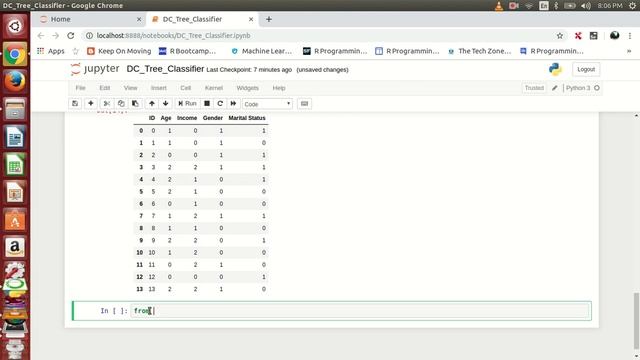Image resolution: width=640 pixels, height=360 pixels.
Task: Switch to the Home browser tab
Action: (x=60, y=19)
